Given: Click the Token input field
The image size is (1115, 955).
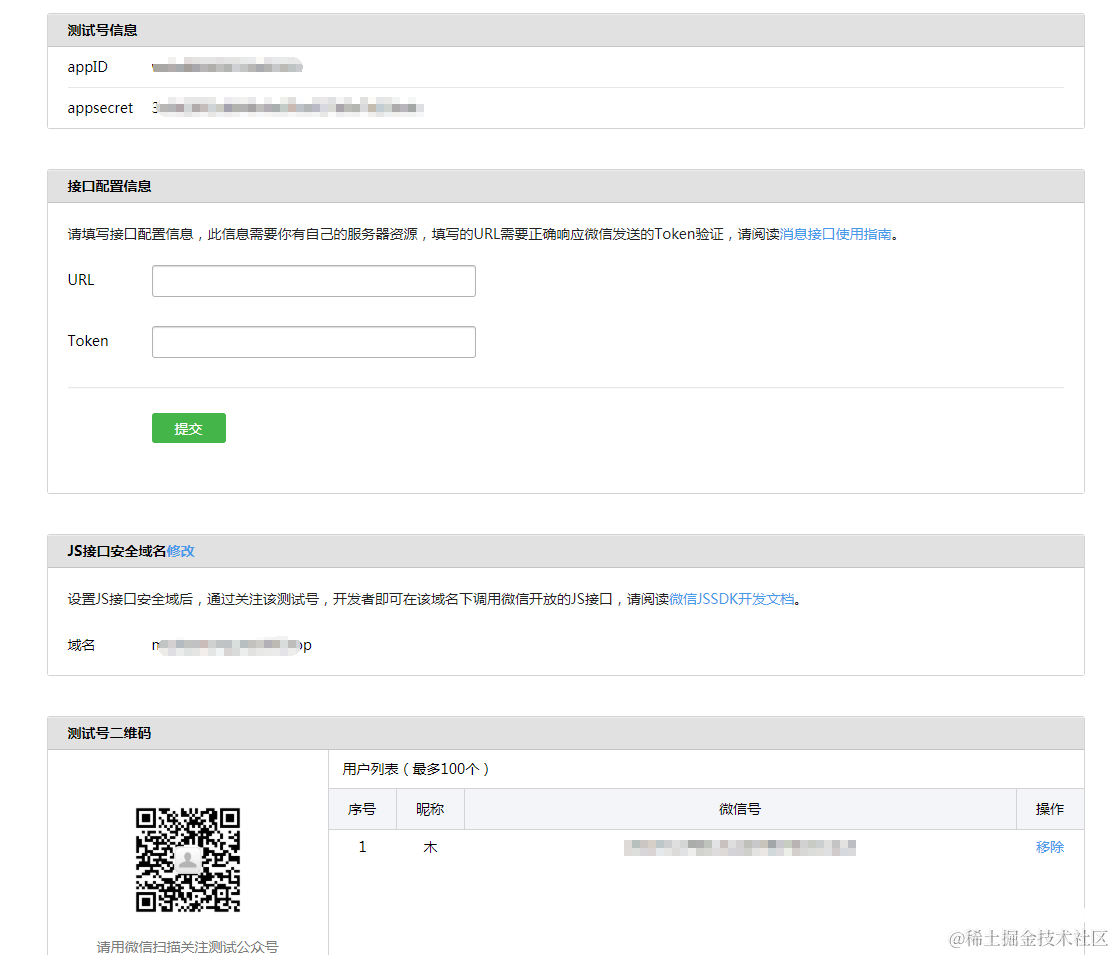Looking at the screenshot, I should coord(314,342).
